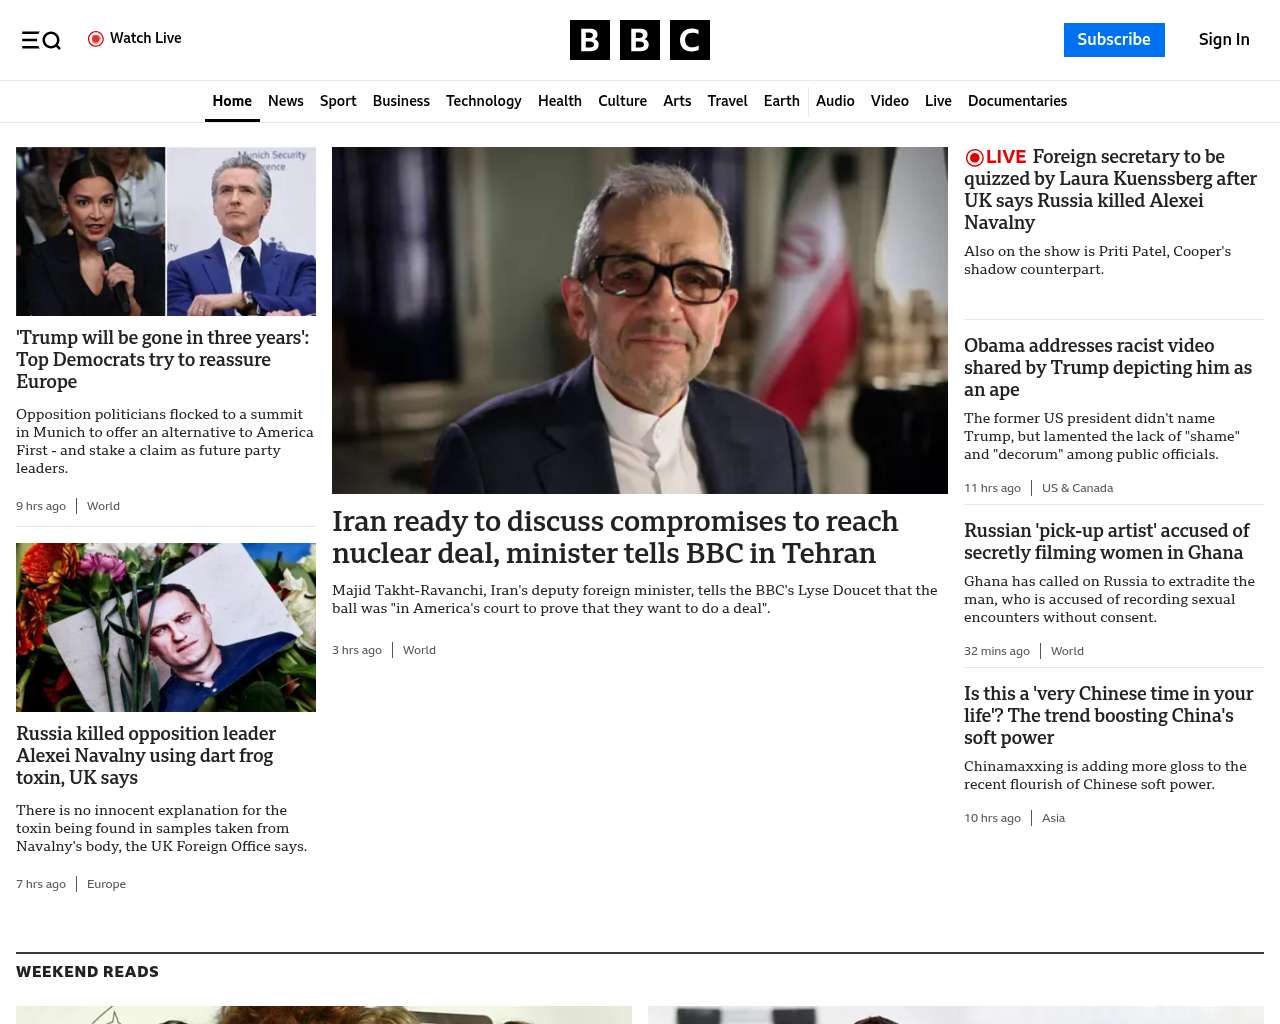Click the '9 hrs ago' timestamp

(41, 506)
